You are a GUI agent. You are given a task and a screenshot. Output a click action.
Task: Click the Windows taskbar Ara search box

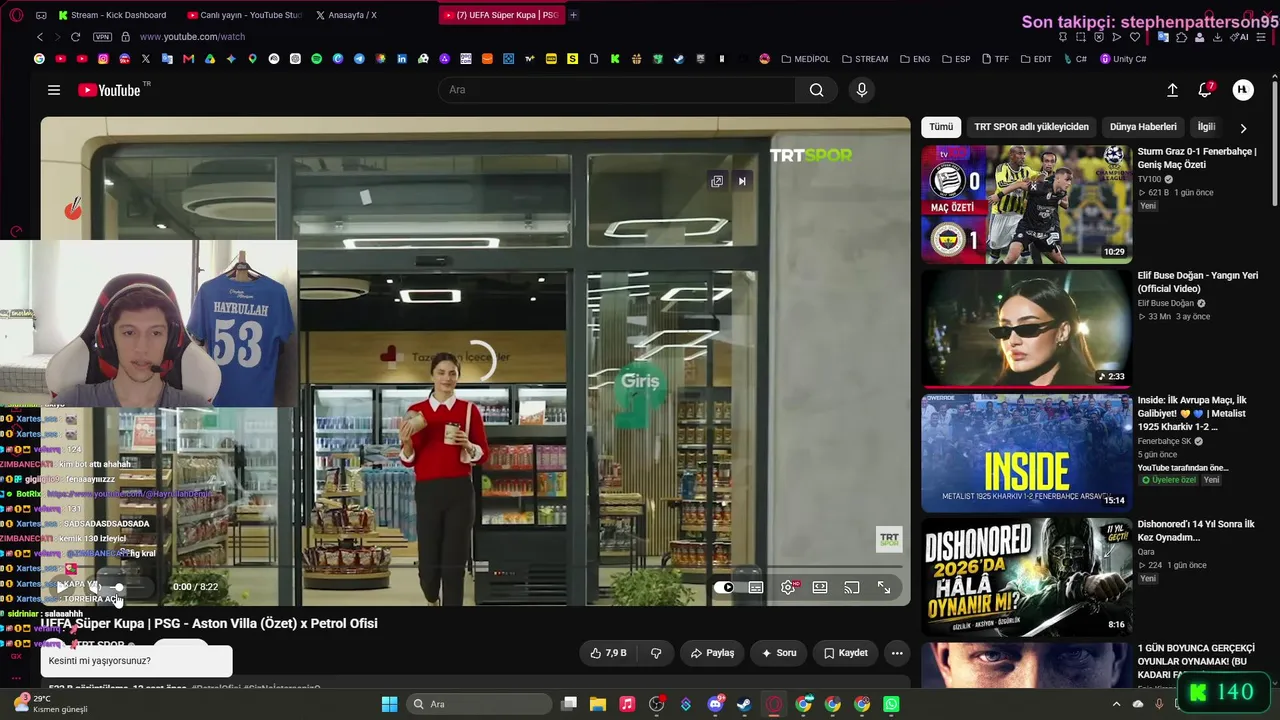click(479, 704)
